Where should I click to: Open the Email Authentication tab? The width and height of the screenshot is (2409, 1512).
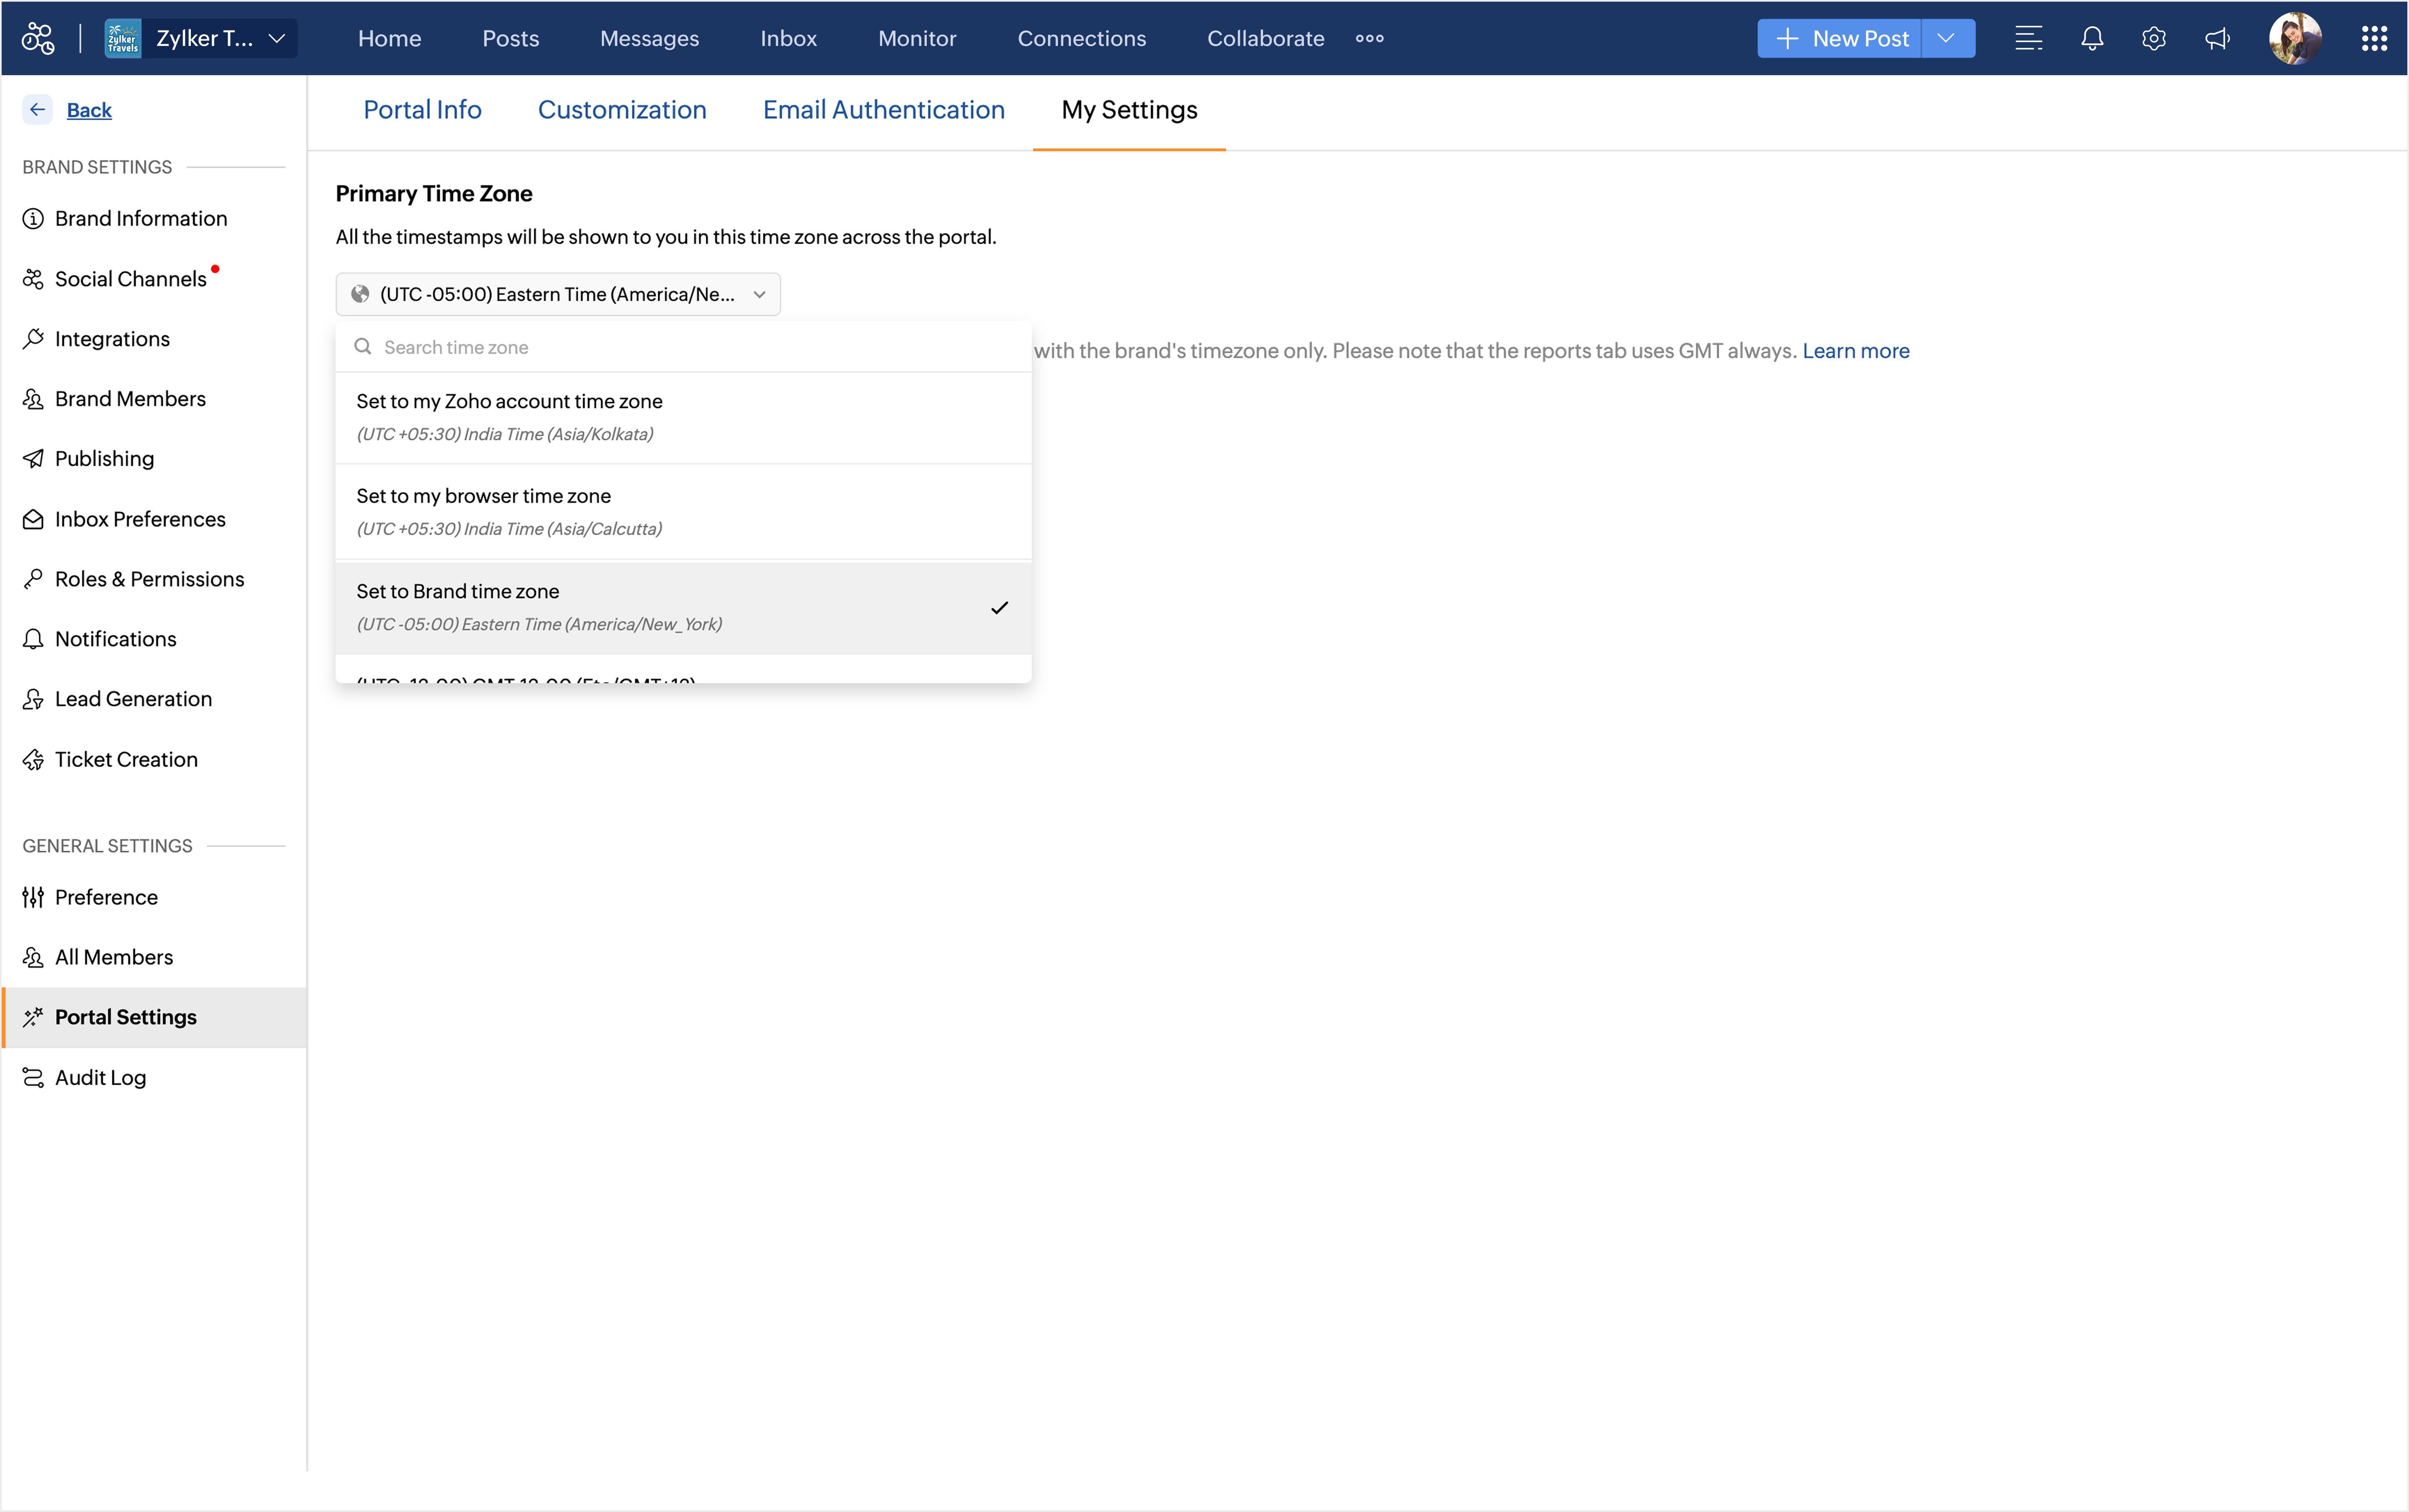883,110
